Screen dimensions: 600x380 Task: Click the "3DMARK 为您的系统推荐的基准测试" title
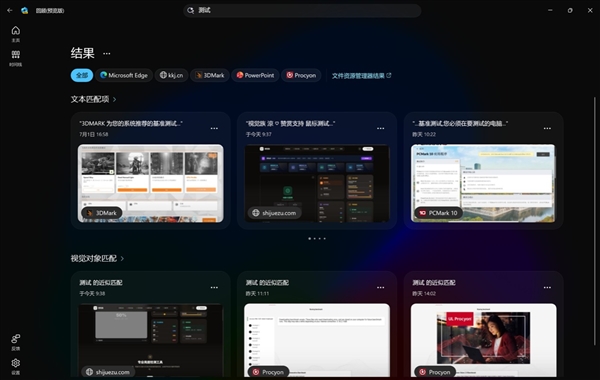[131, 124]
